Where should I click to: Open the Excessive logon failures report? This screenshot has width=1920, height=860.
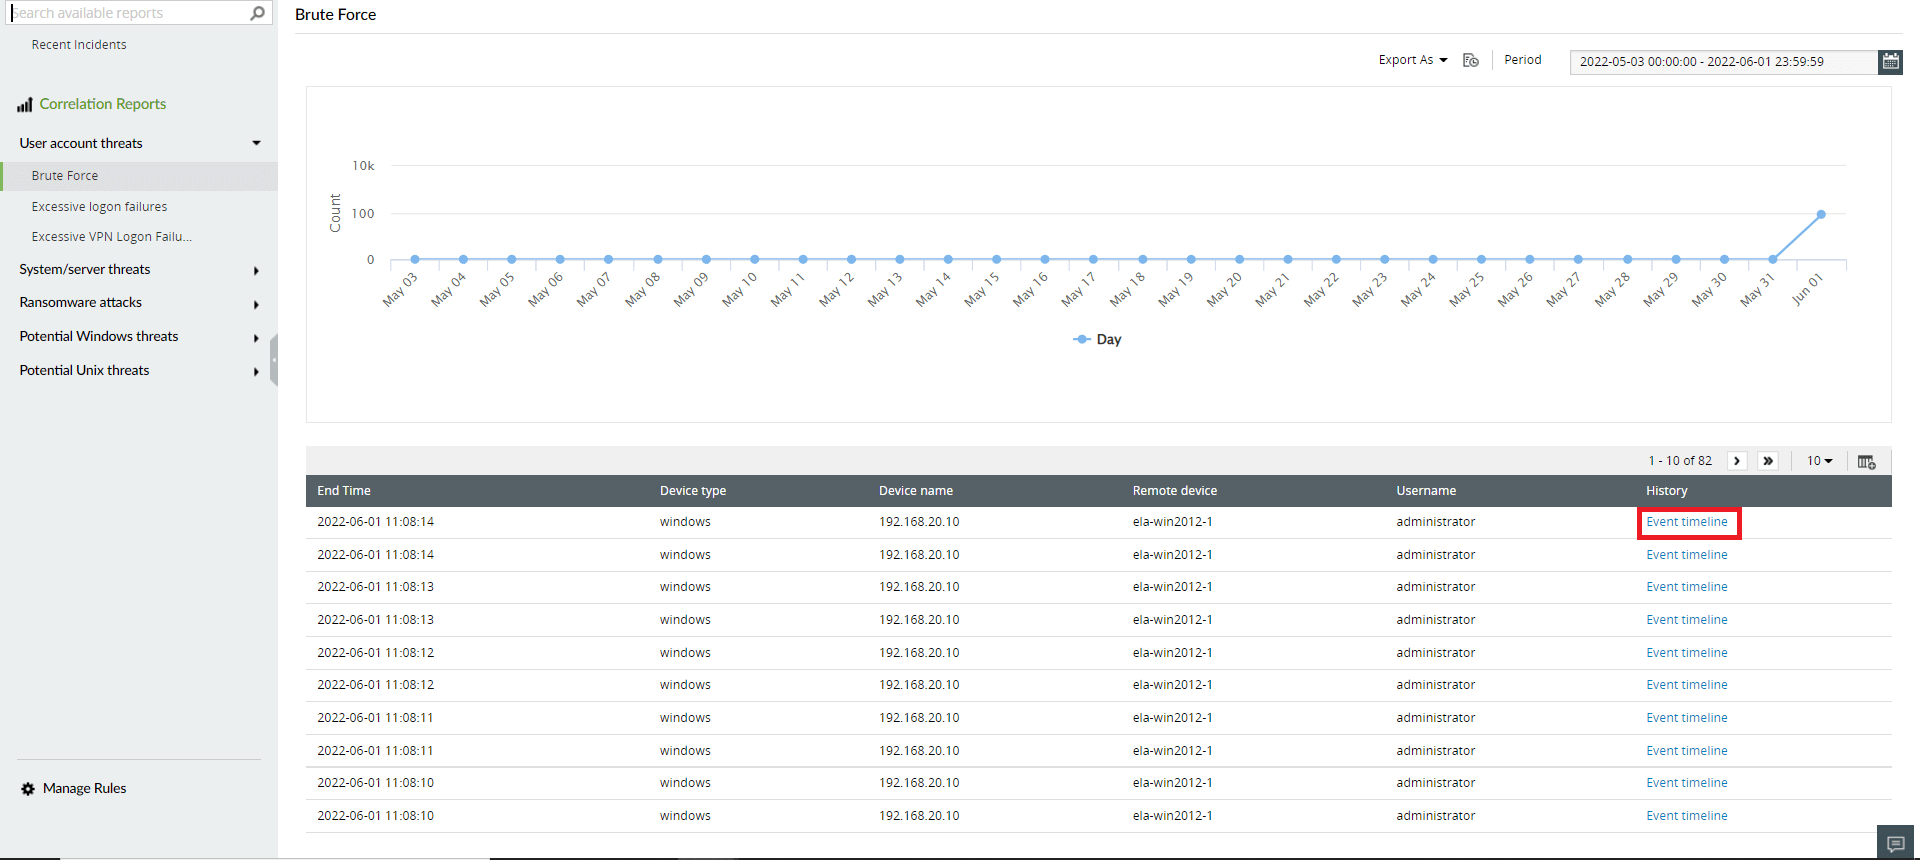[99, 207]
